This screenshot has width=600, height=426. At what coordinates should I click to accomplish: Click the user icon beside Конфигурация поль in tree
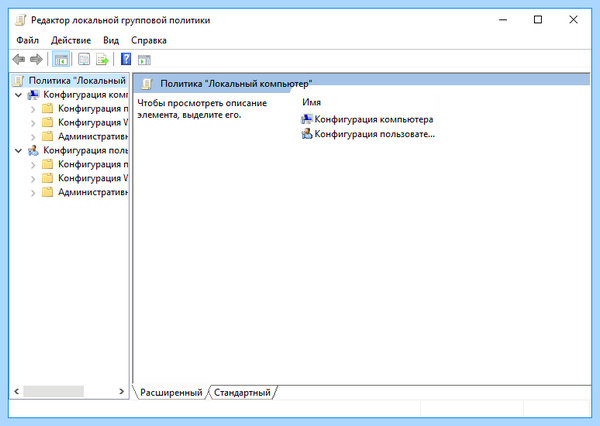[33, 150]
